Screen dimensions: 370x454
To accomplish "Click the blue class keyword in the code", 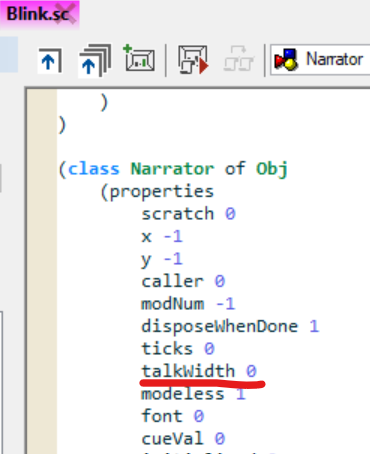I will click(93, 169).
